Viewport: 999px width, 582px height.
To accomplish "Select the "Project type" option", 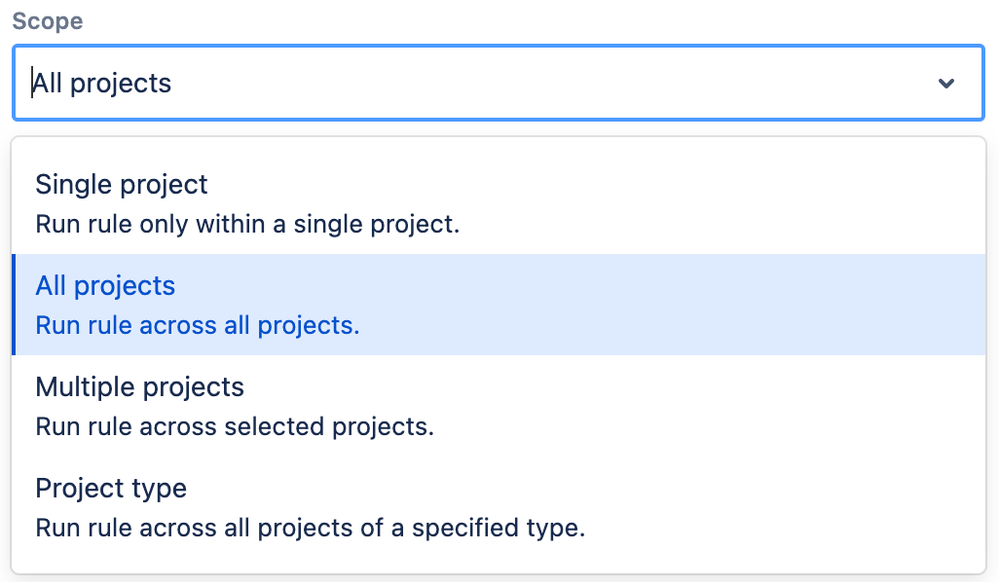I will tap(111, 488).
